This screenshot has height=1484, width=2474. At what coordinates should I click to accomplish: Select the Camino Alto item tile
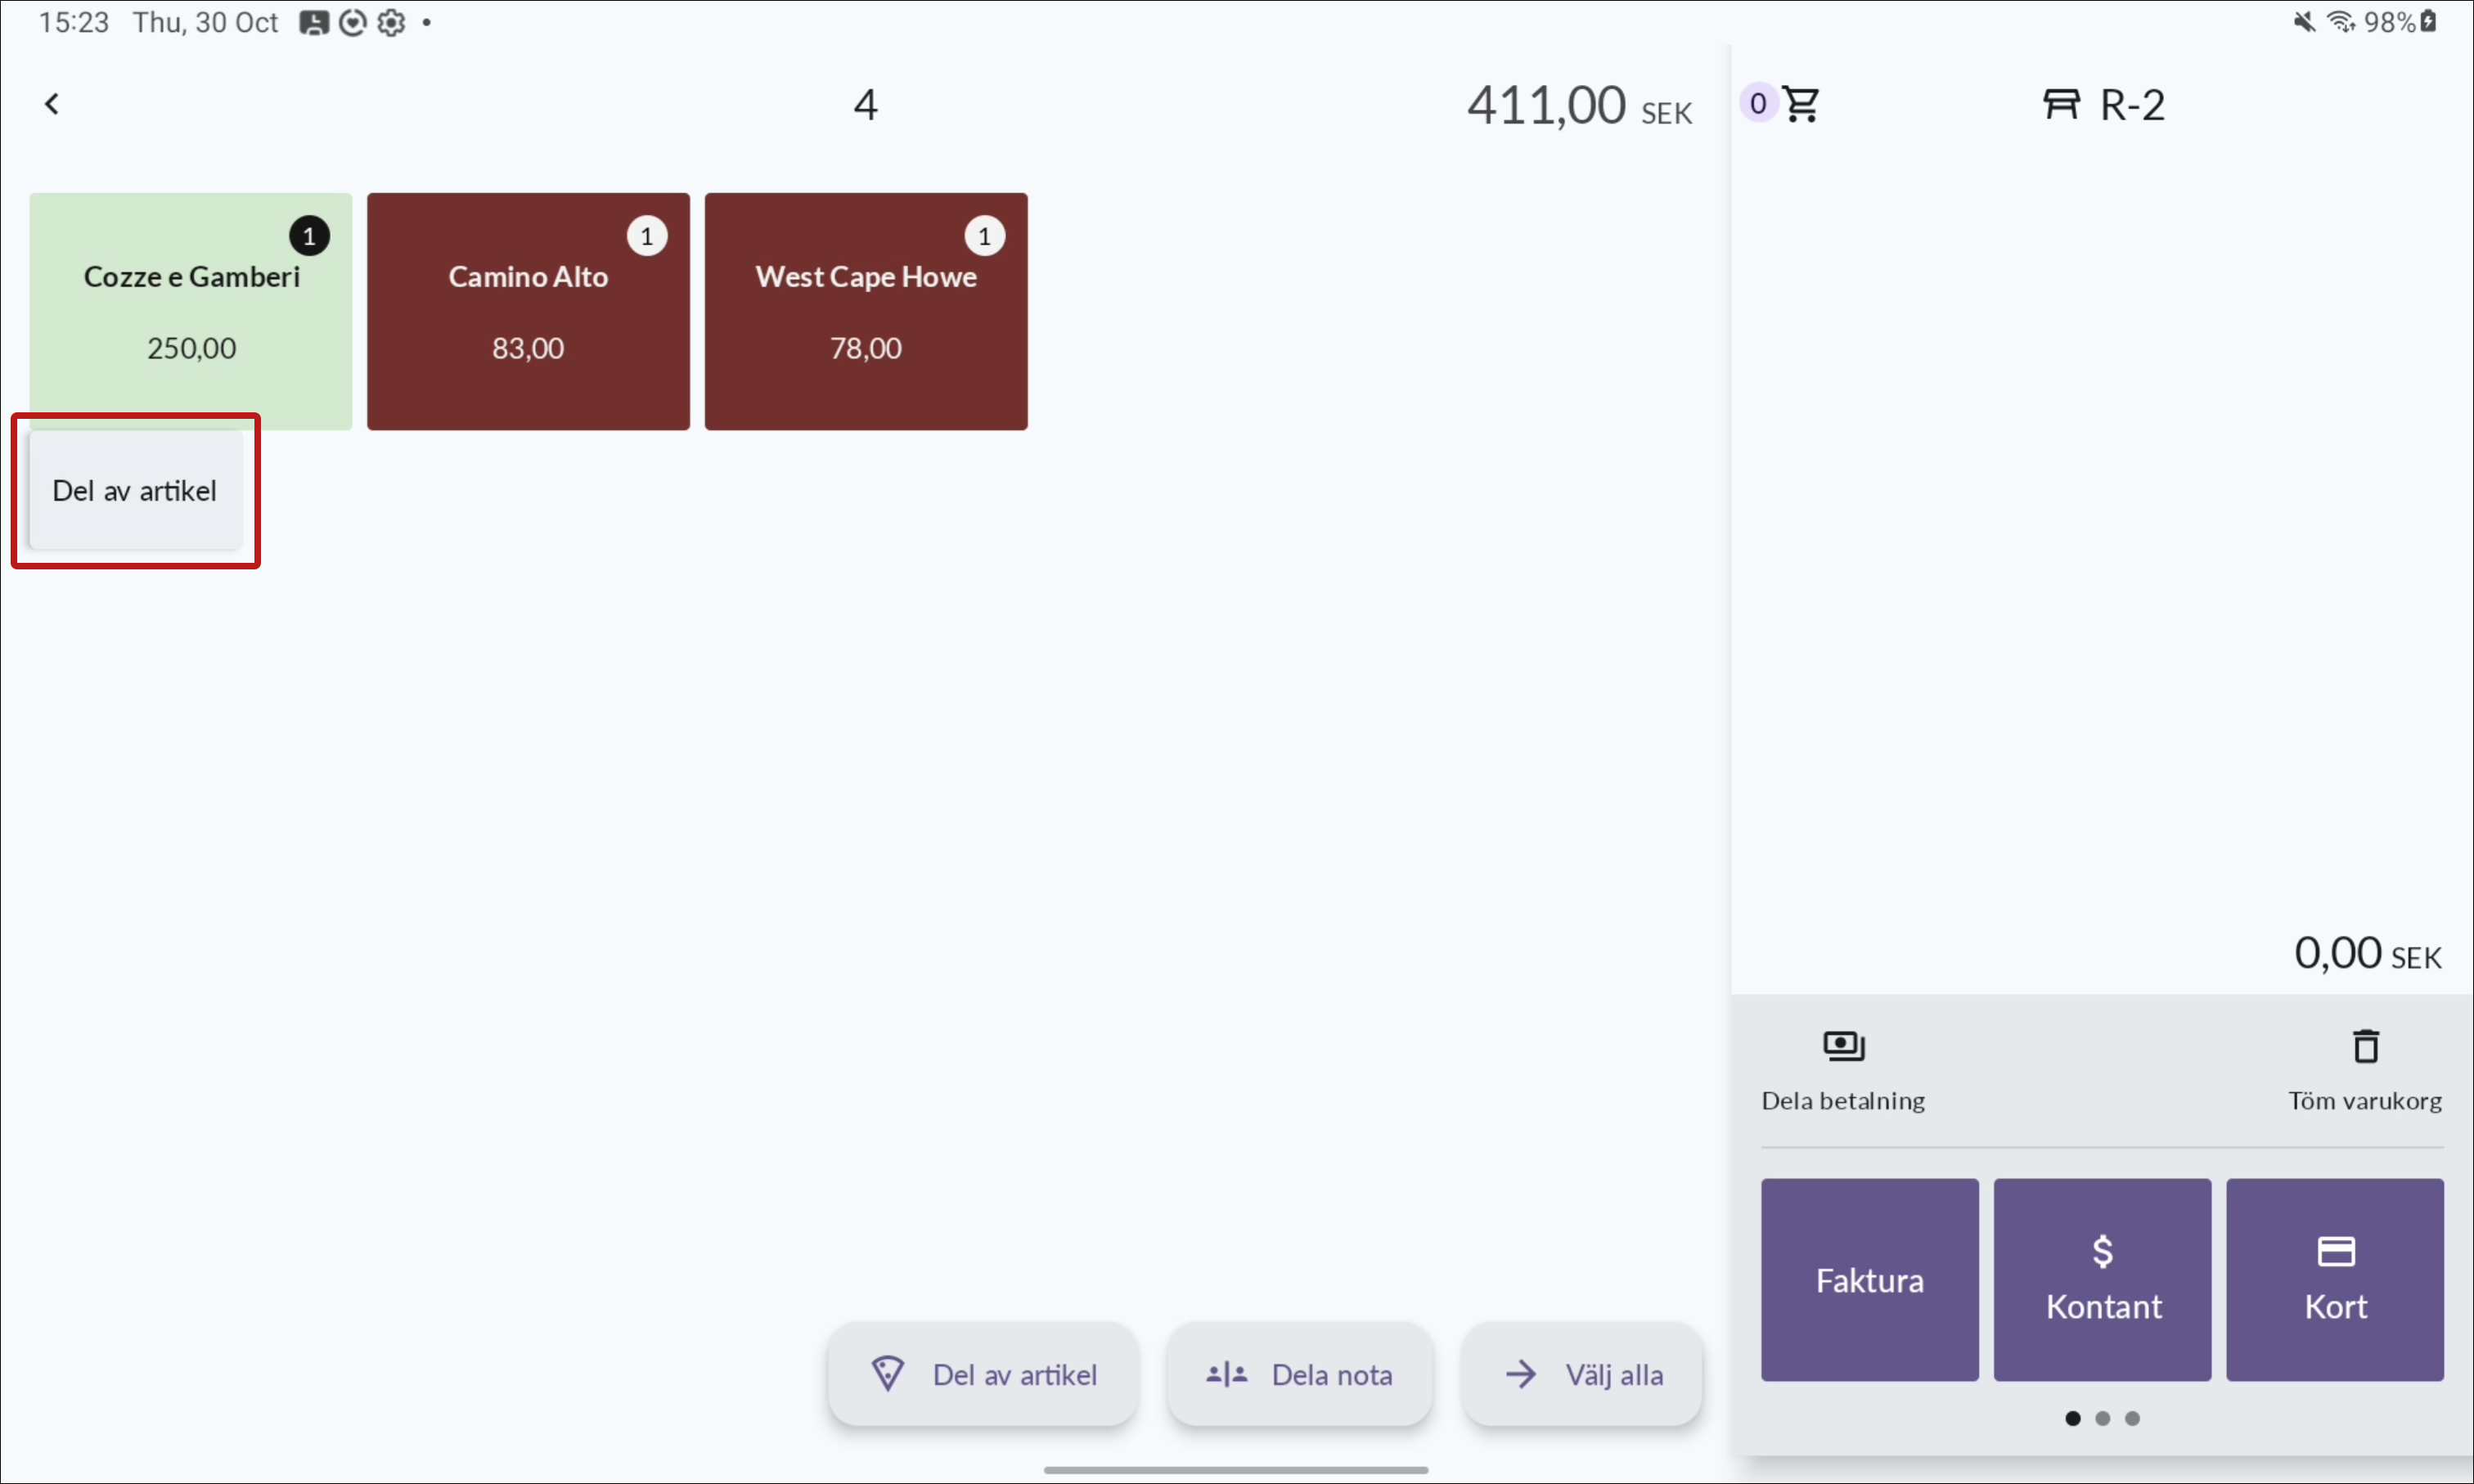tap(528, 311)
